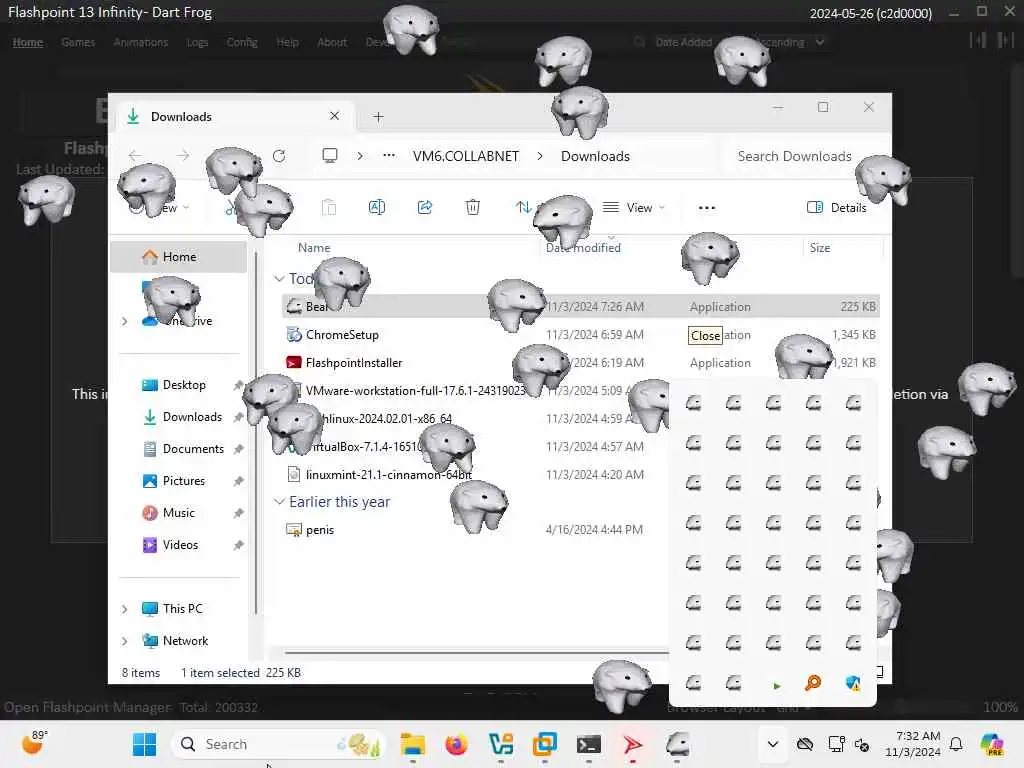The image size is (1024, 768).
Task: Click the Paste icon in Explorer toolbar
Action: coord(329,208)
